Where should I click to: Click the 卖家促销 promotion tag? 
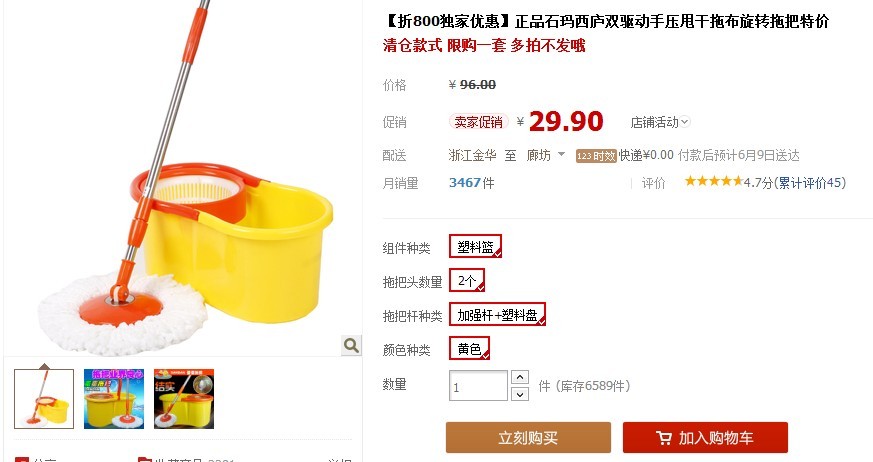478,122
